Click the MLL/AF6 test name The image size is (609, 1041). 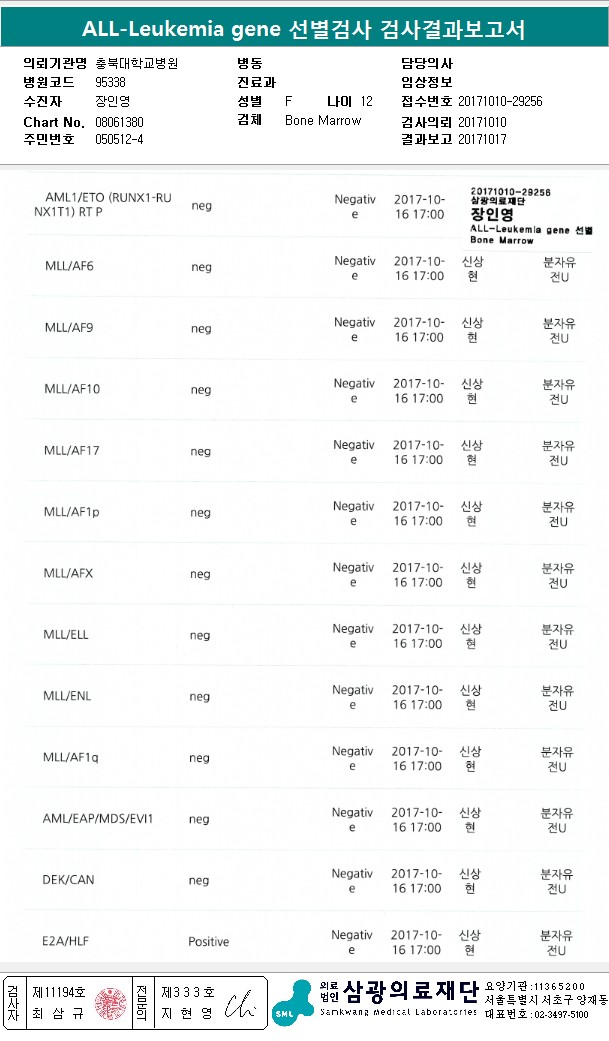[68, 267]
